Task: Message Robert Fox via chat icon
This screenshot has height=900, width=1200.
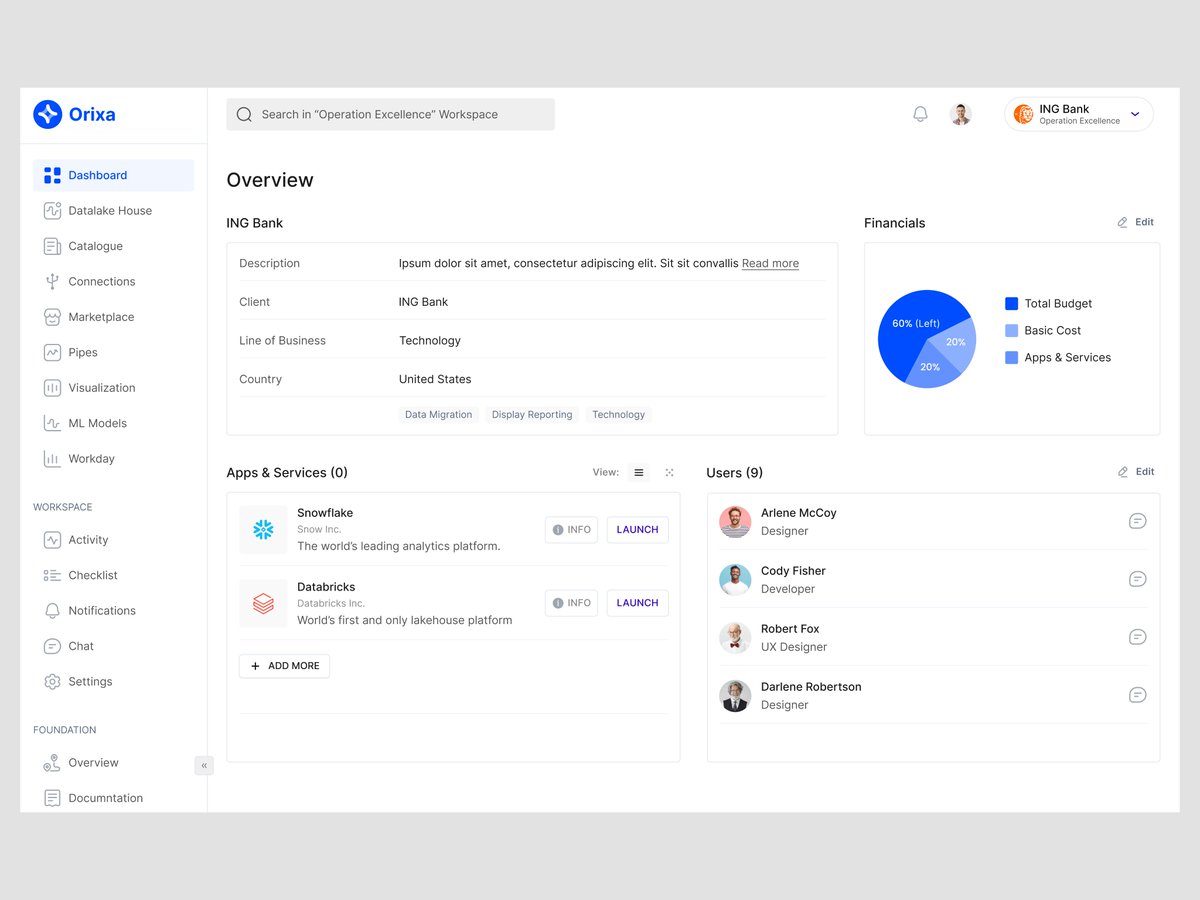Action: click(1137, 637)
